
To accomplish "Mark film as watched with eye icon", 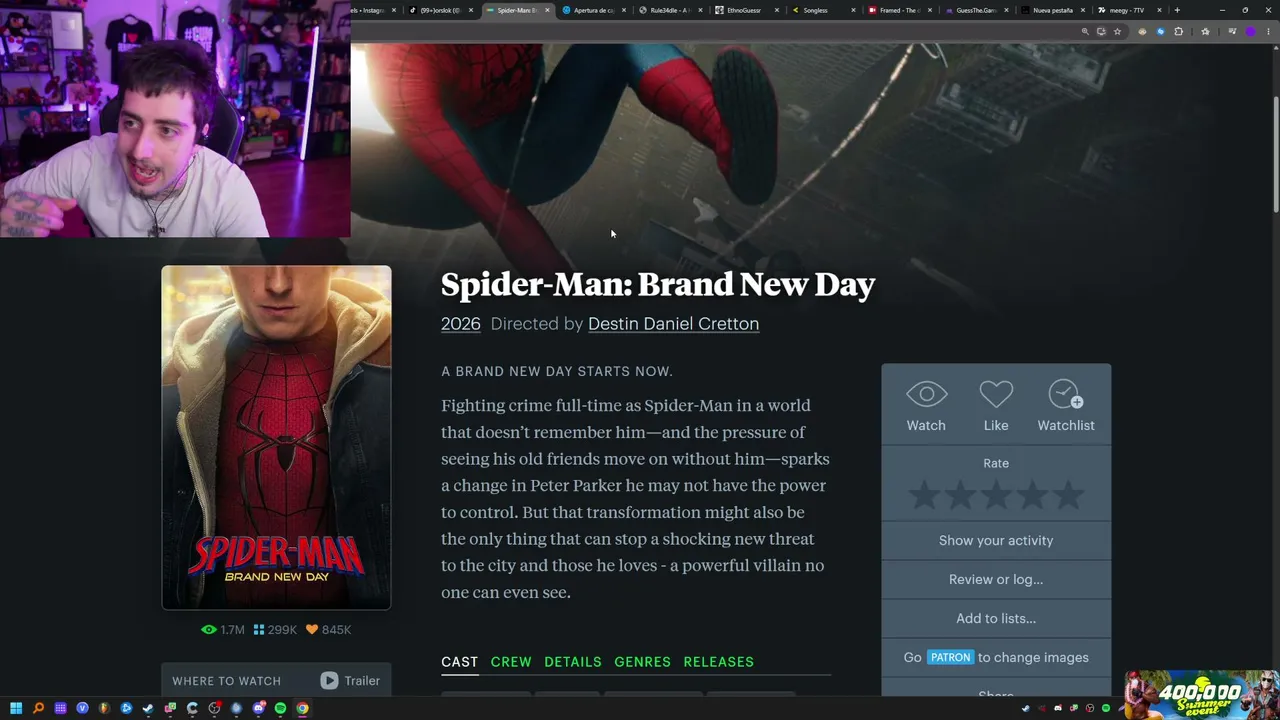I will 926,406.
